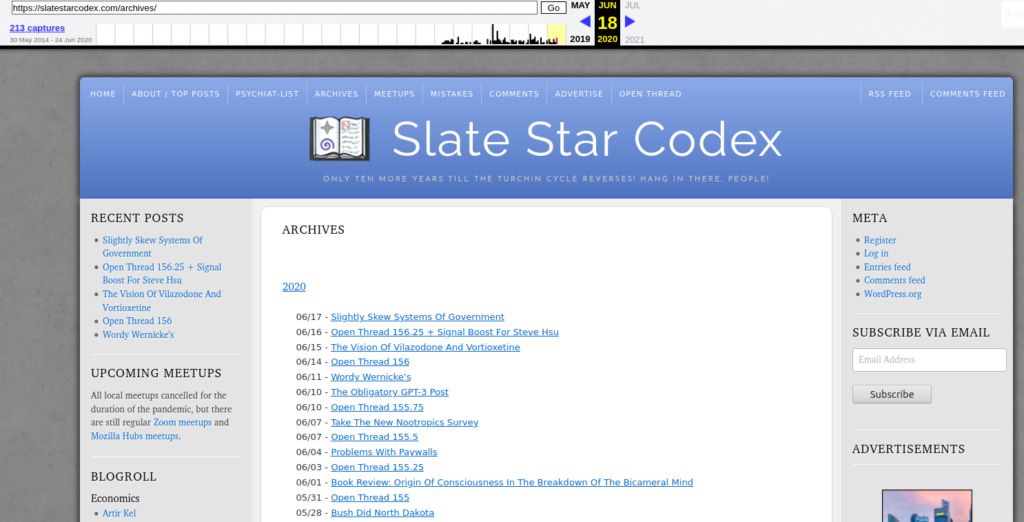Follow the Mozilla Hubs meetups link
This screenshot has width=1024, height=522.
(135, 436)
